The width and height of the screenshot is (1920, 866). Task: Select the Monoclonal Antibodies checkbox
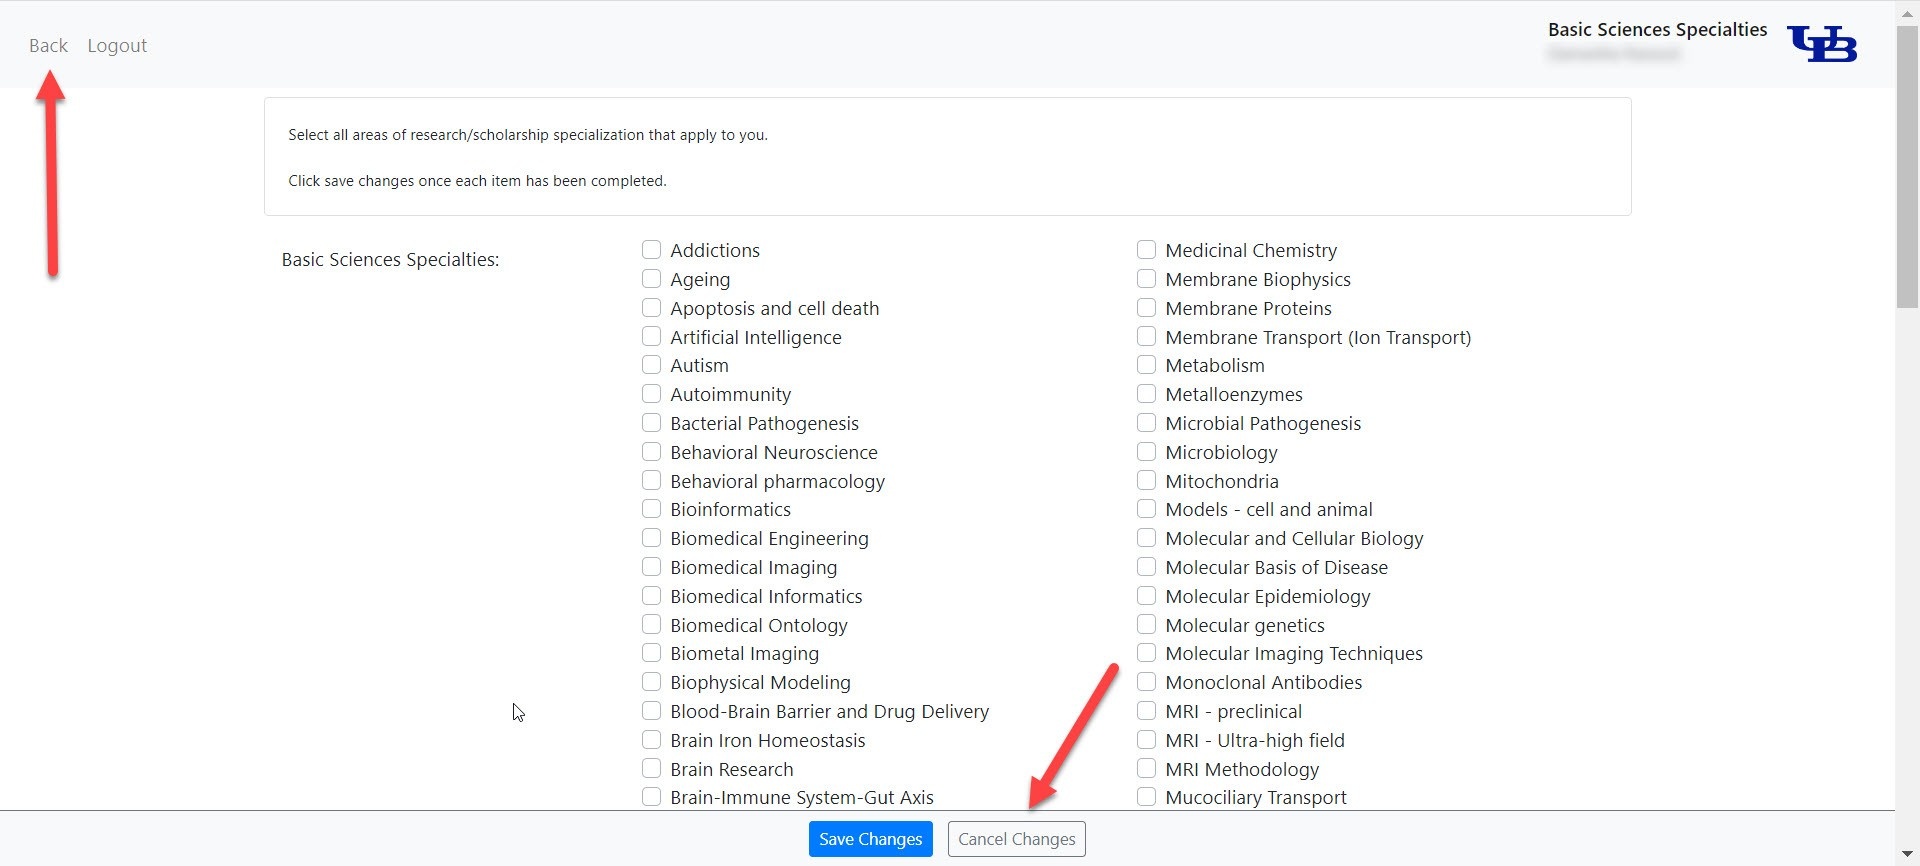point(1147,682)
